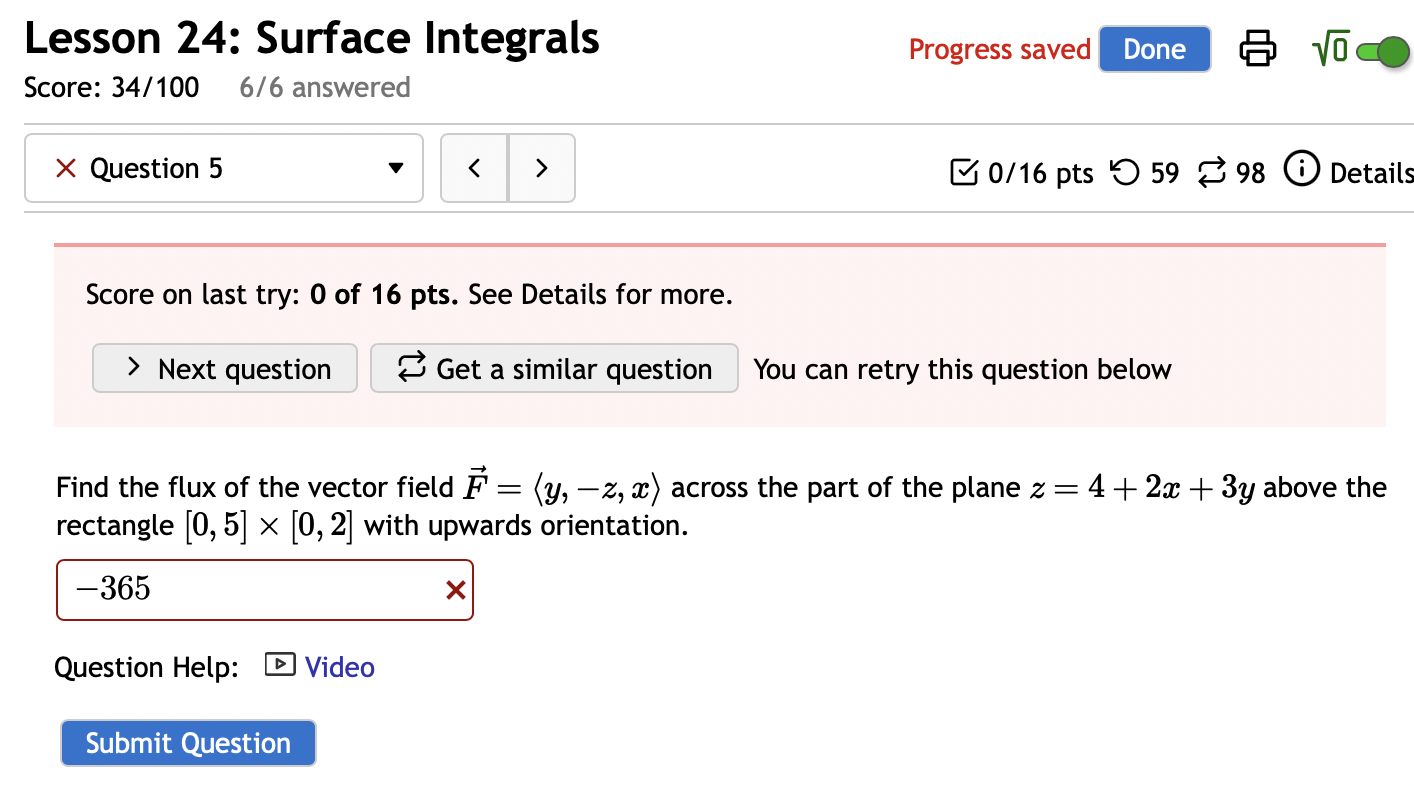Click the video player icon beside Question Help
The width and height of the screenshot is (1414, 786).
(x=279, y=665)
